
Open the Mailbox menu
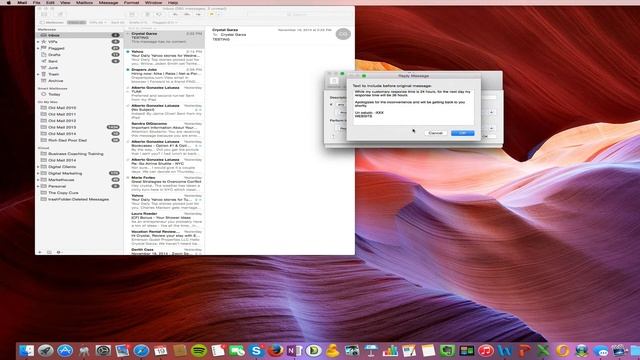(84, 2)
